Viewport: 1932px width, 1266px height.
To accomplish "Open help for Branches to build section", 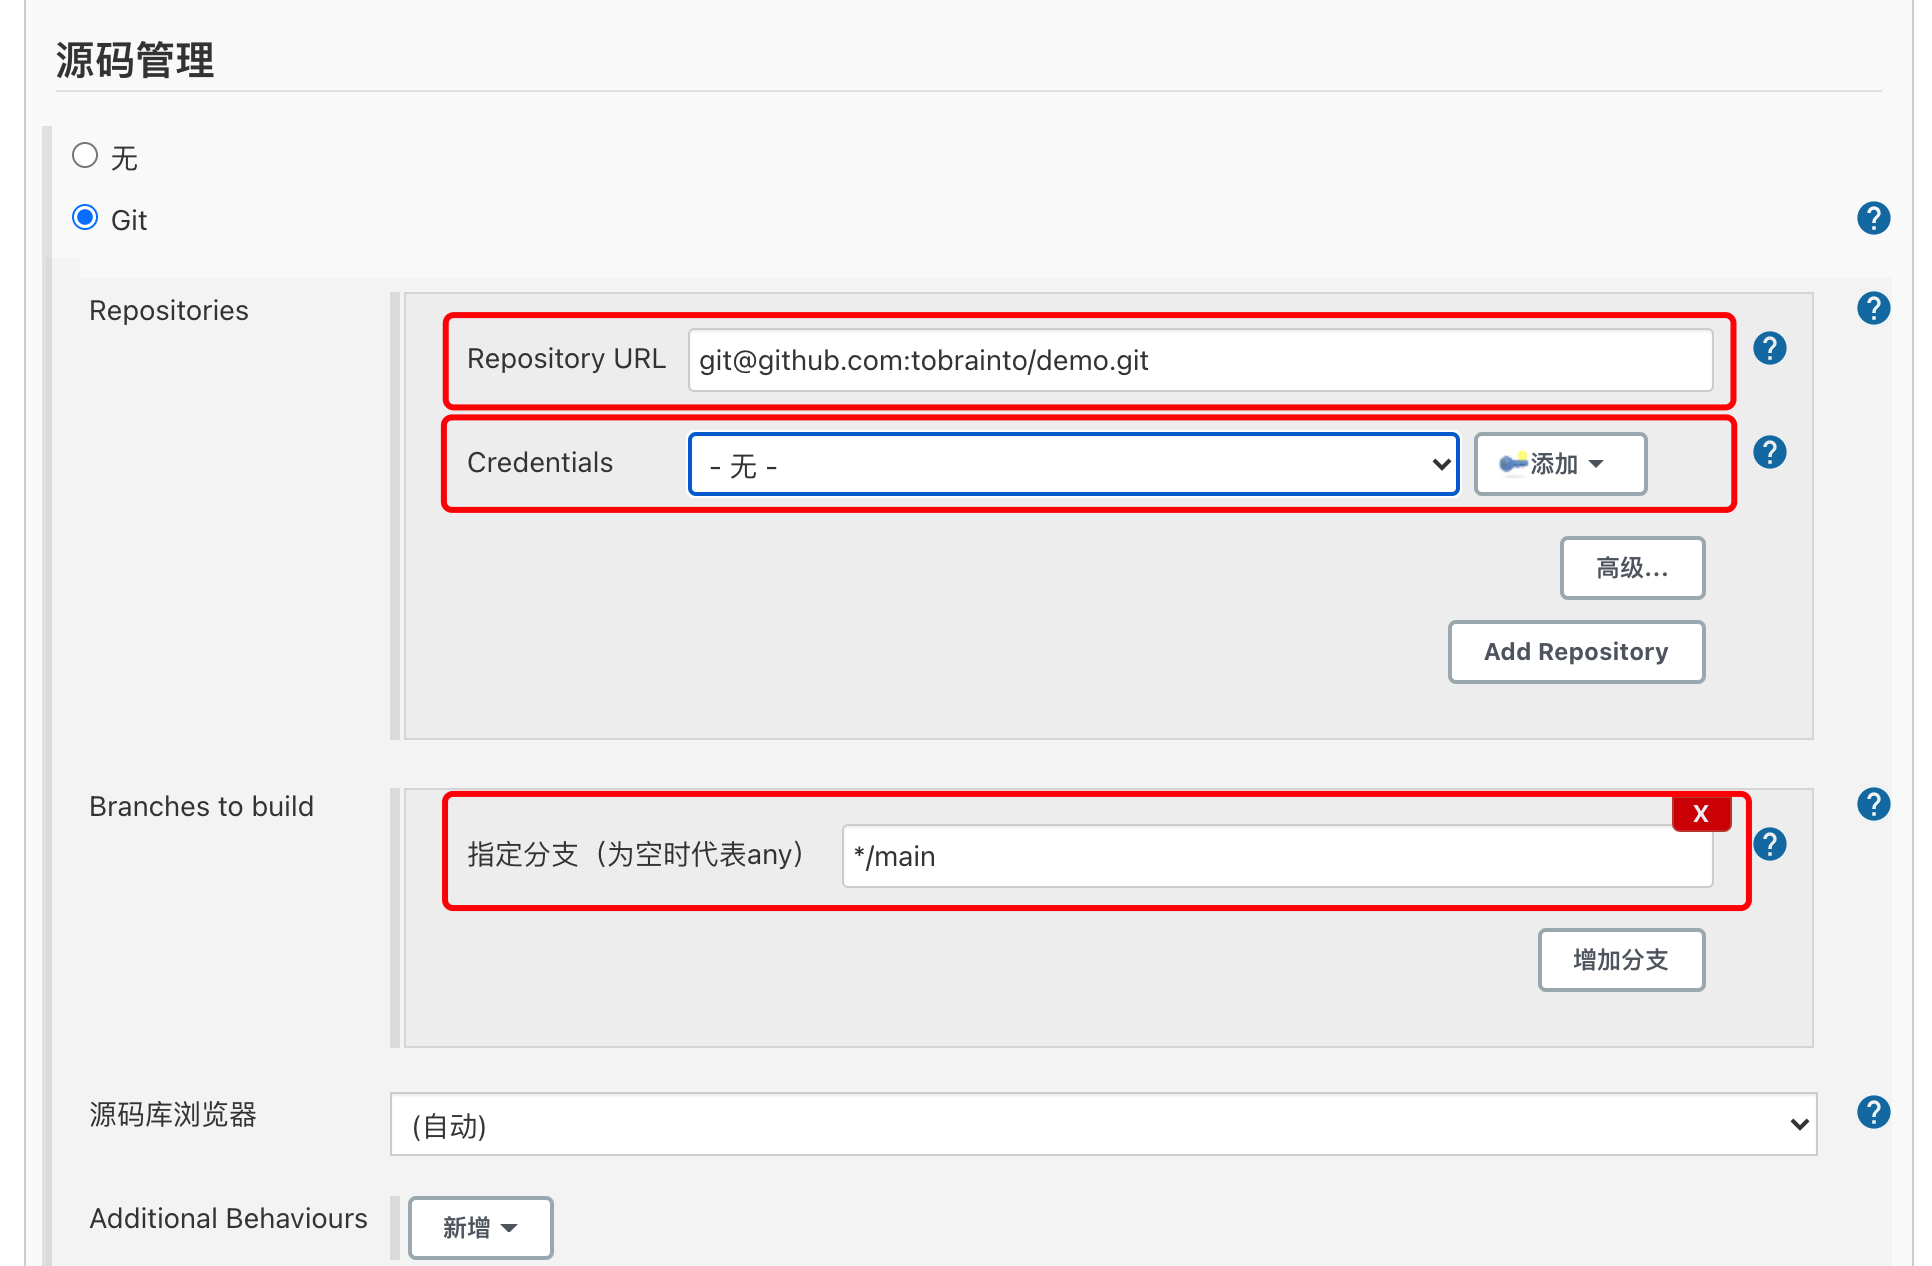I will click(1873, 804).
